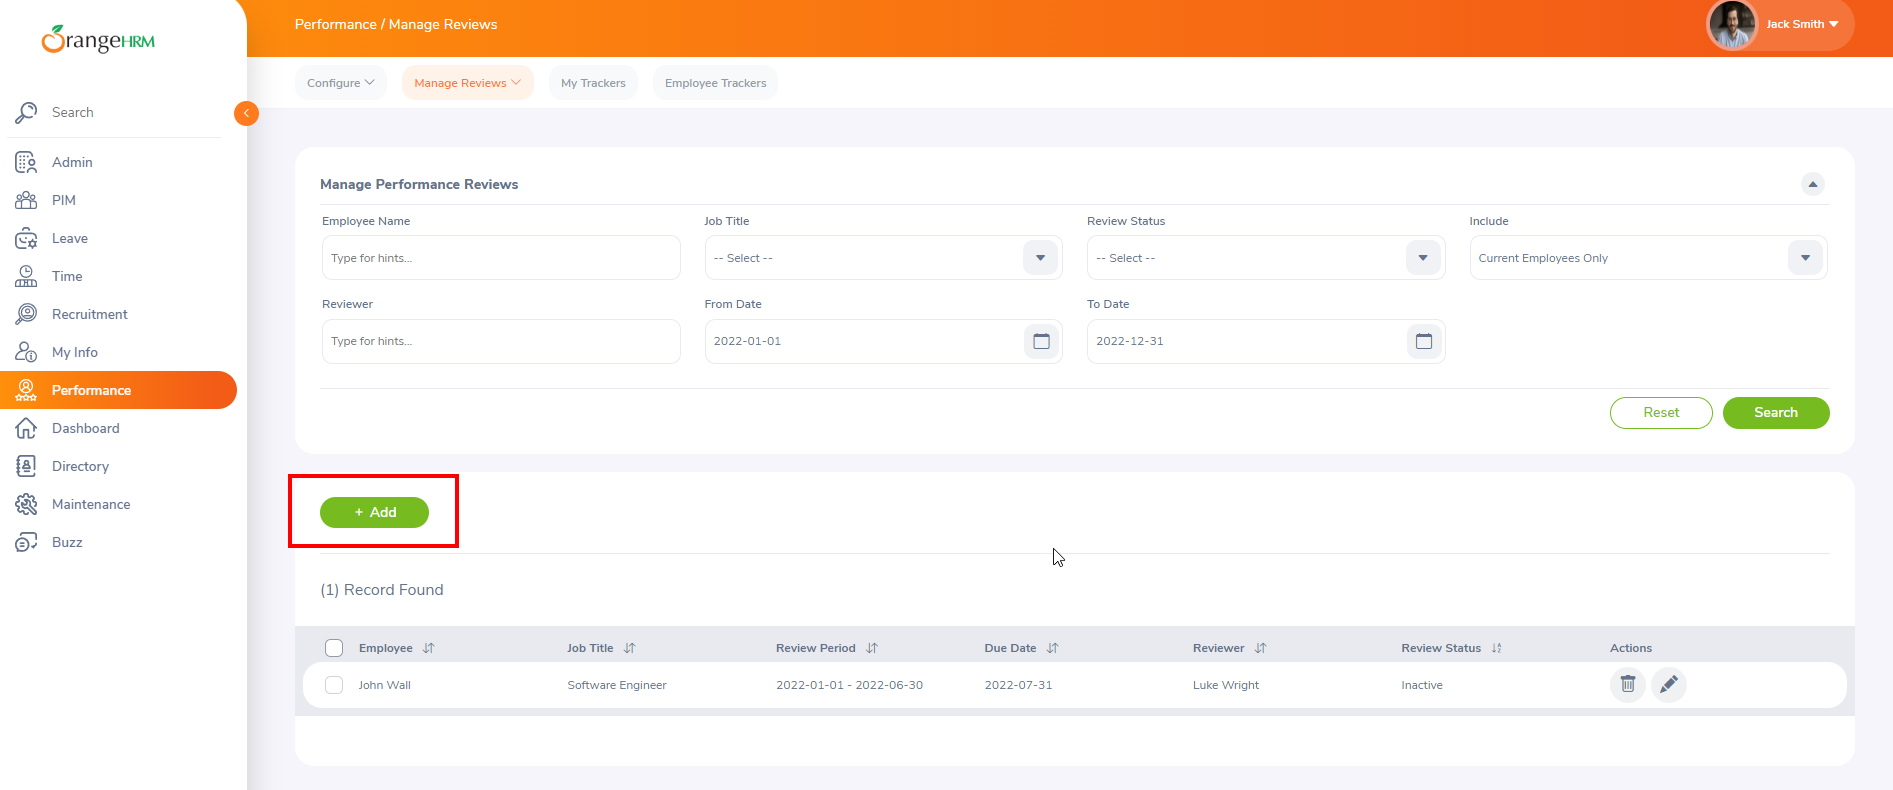Click the Maintenance gear icon
The image size is (1893, 790).
pyautogui.click(x=26, y=504)
